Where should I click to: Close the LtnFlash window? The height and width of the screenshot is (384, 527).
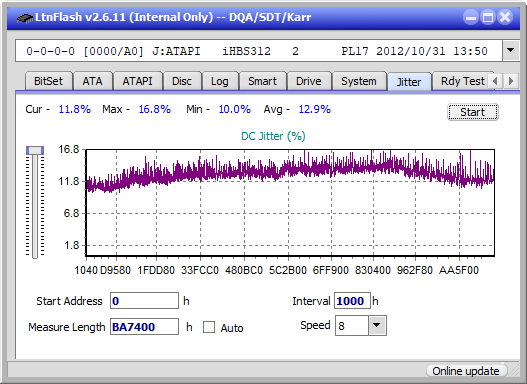click(505, 17)
